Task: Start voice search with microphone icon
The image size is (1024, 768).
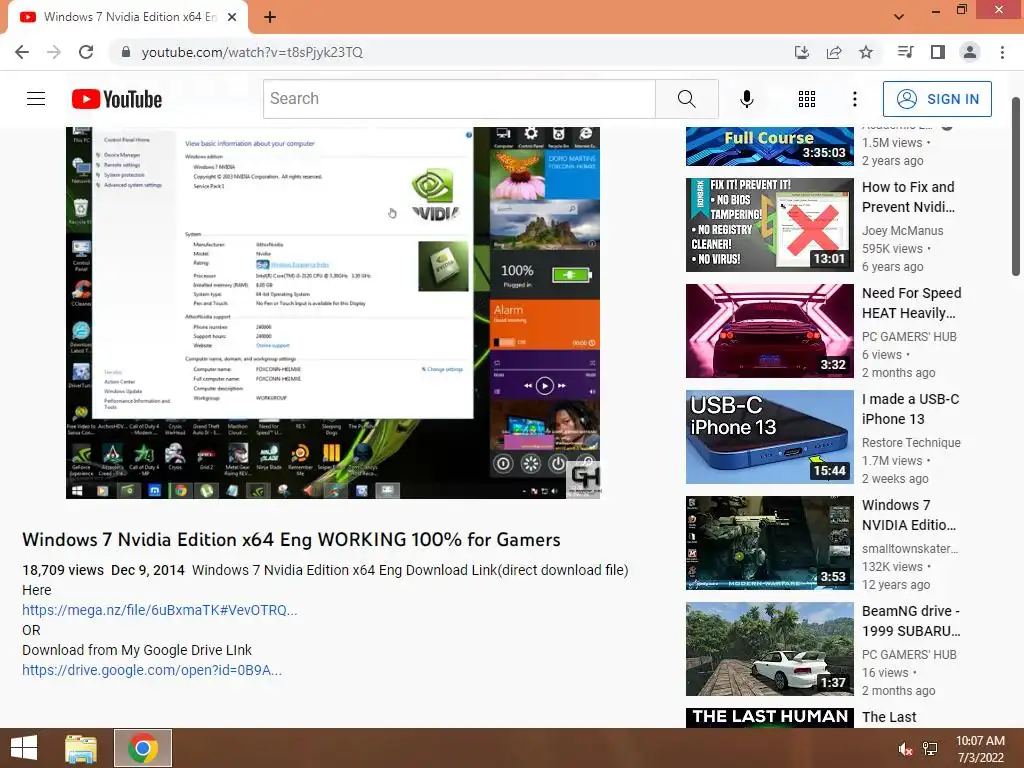Action: [746, 99]
